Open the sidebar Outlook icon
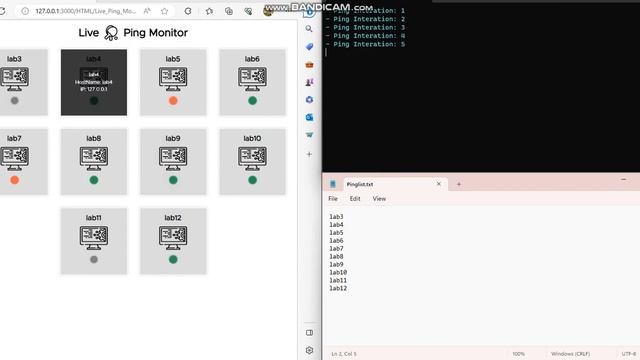 (x=309, y=117)
